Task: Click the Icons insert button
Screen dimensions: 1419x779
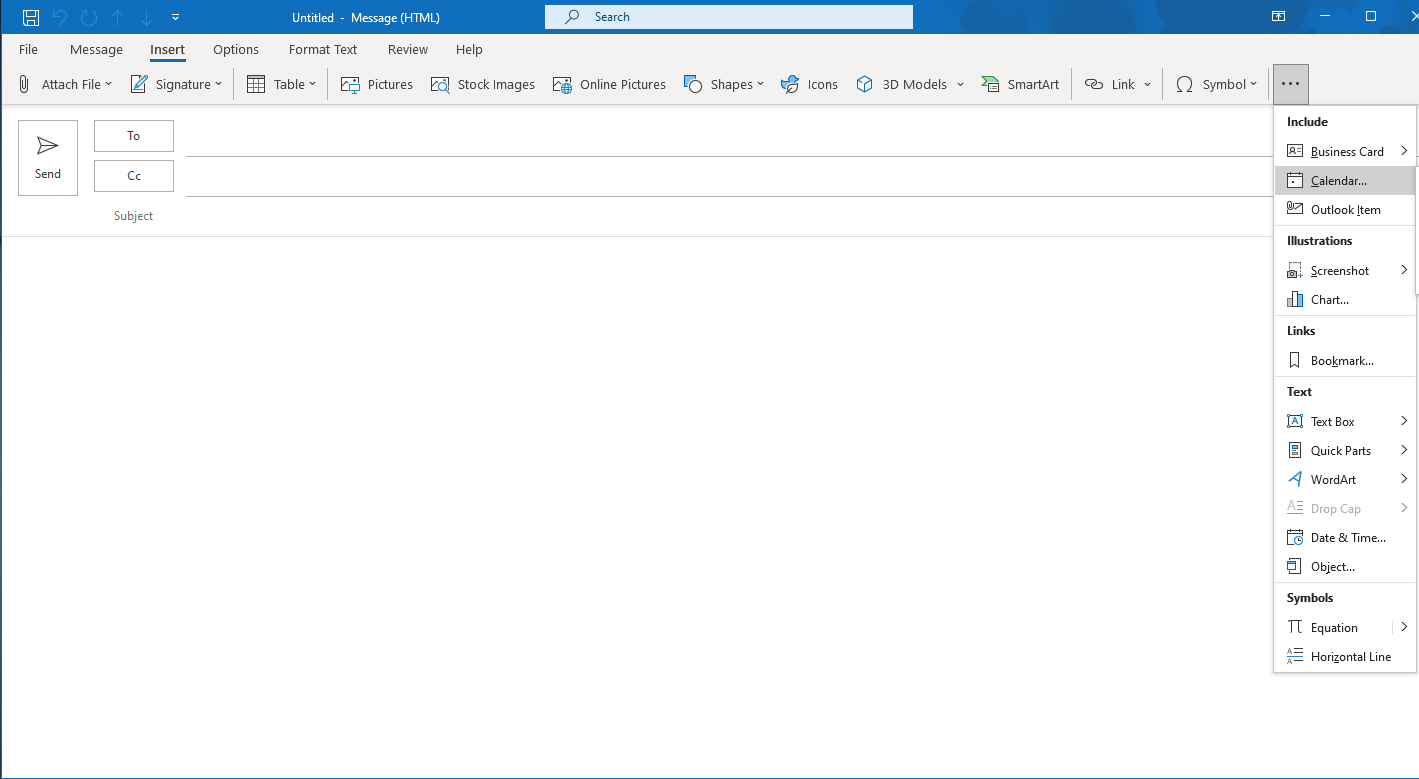Action: tap(809, 84)
